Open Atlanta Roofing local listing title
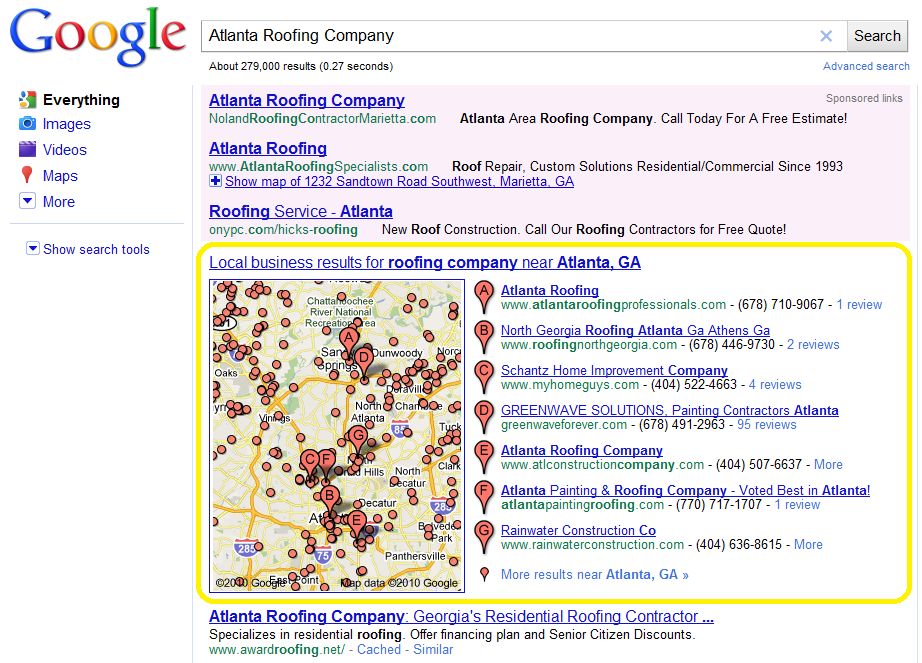Image resolution: width=922 pixels, height=663 pixels. tap(550, 290)
